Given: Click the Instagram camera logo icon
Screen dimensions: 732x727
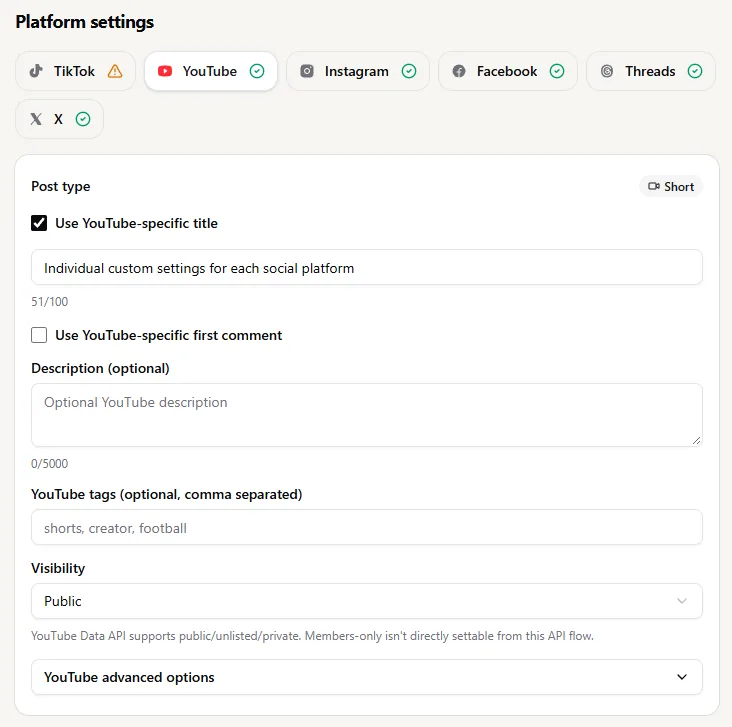Looking at the screenshot, I should pyautogui.click(x=307, y=71).
